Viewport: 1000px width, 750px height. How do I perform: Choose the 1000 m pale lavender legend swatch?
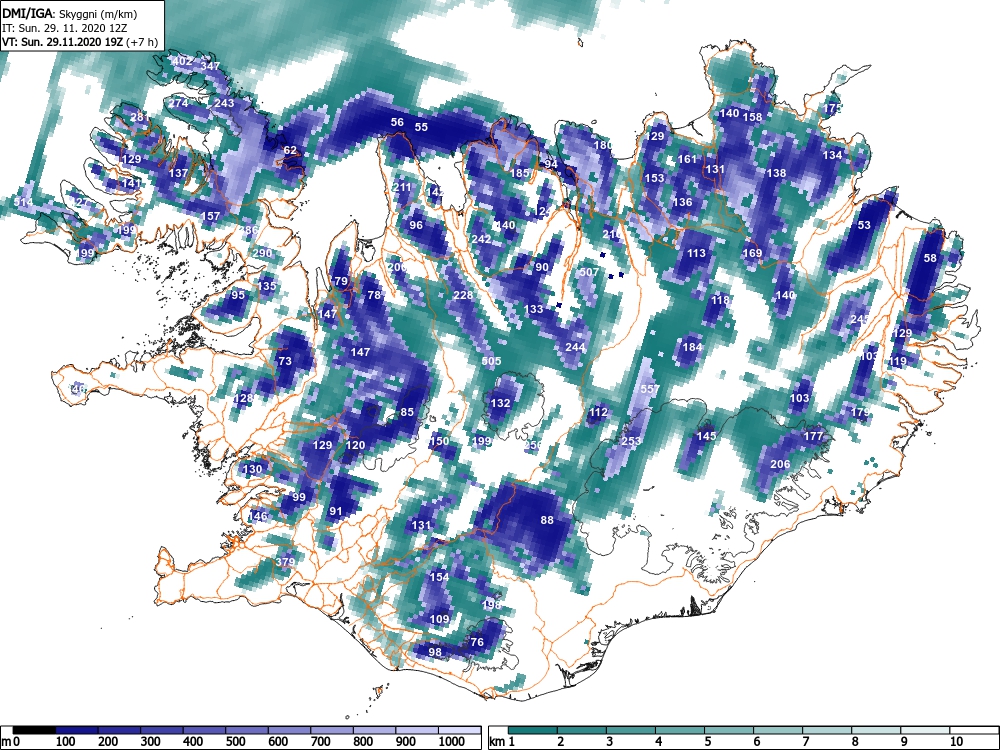point(460,730)
